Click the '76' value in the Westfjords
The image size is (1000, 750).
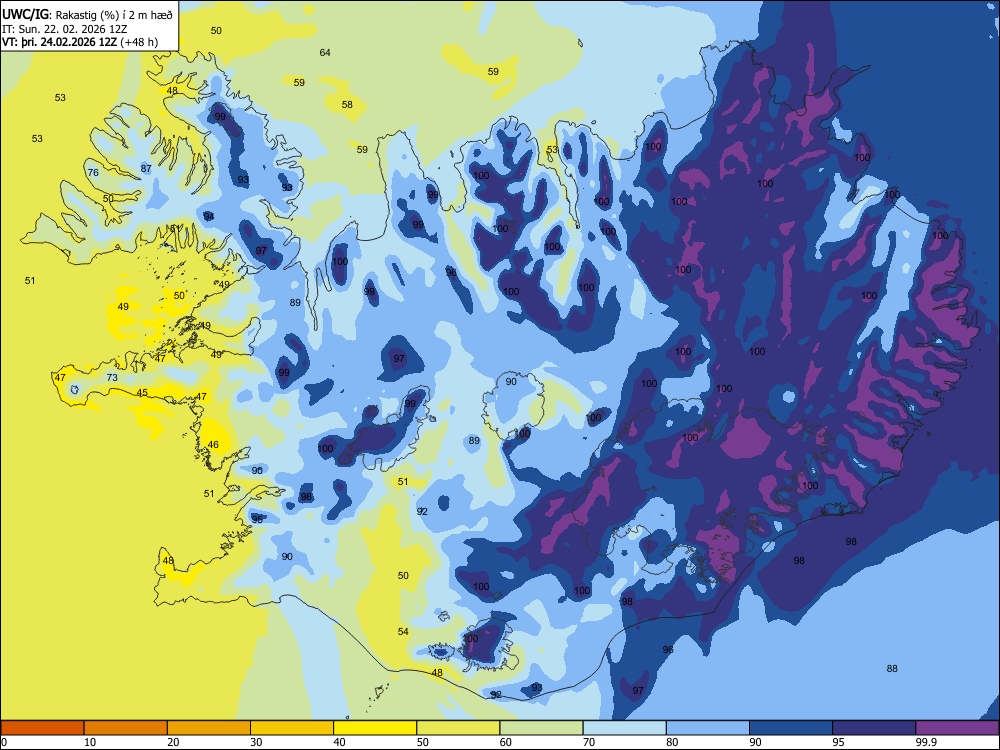(93, 173)
